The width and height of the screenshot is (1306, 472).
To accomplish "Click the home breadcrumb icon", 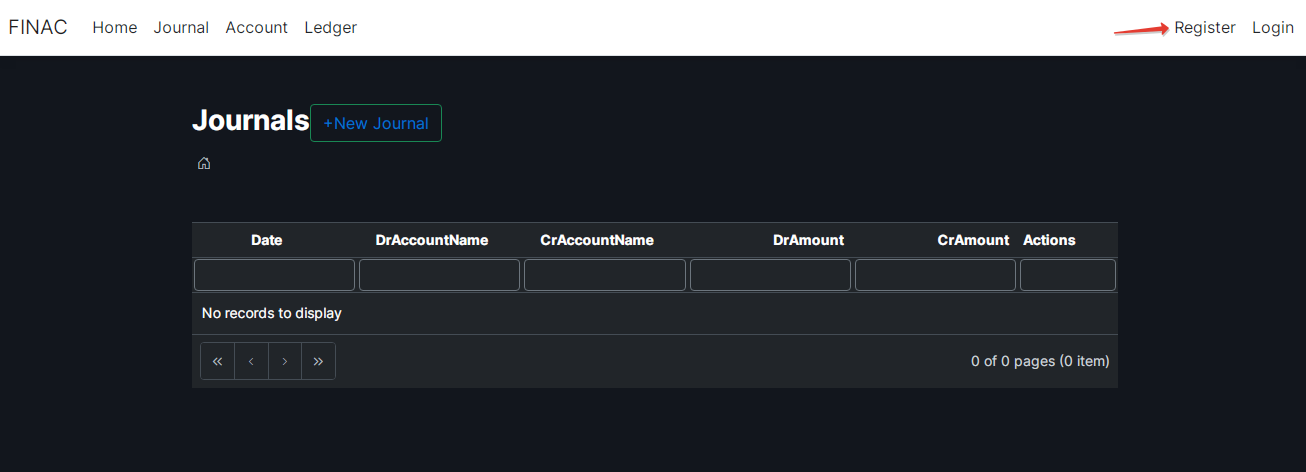I will [x=204, y=163].
